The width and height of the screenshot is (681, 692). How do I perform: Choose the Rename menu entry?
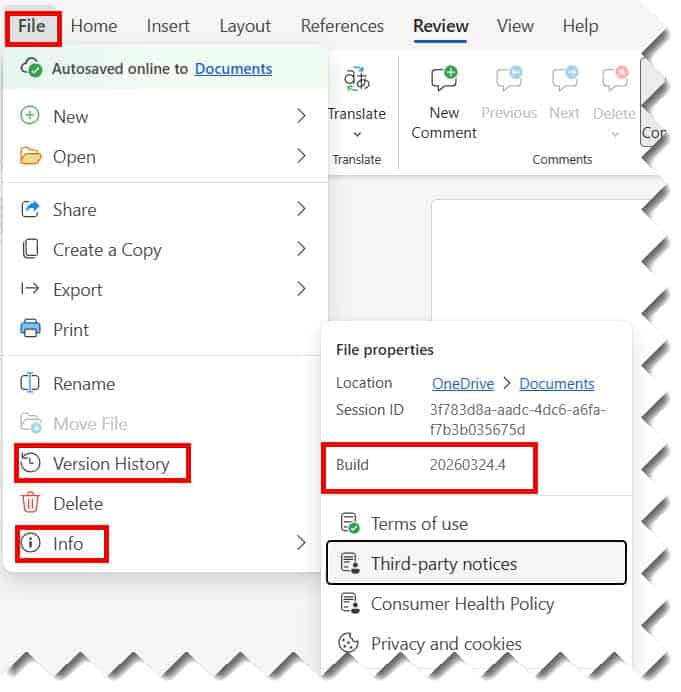pos(164,384)
